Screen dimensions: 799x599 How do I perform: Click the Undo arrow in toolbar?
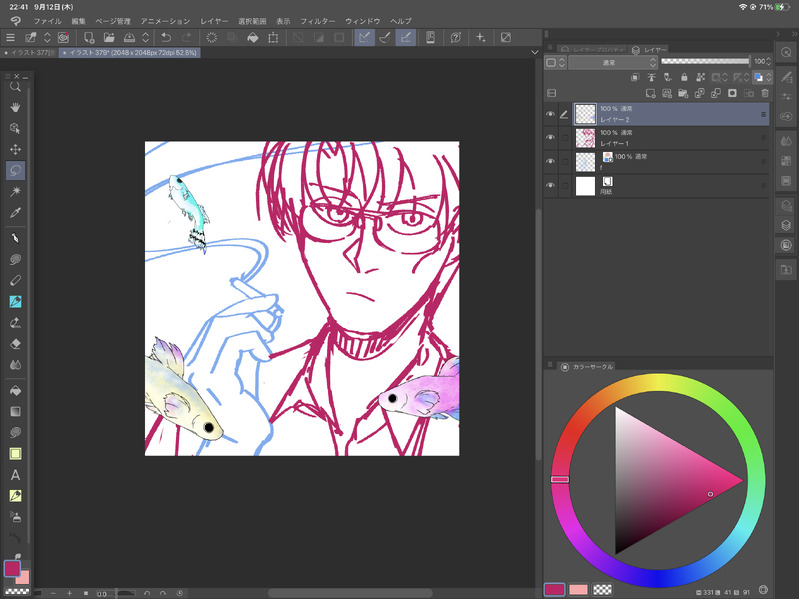(166, 37)
